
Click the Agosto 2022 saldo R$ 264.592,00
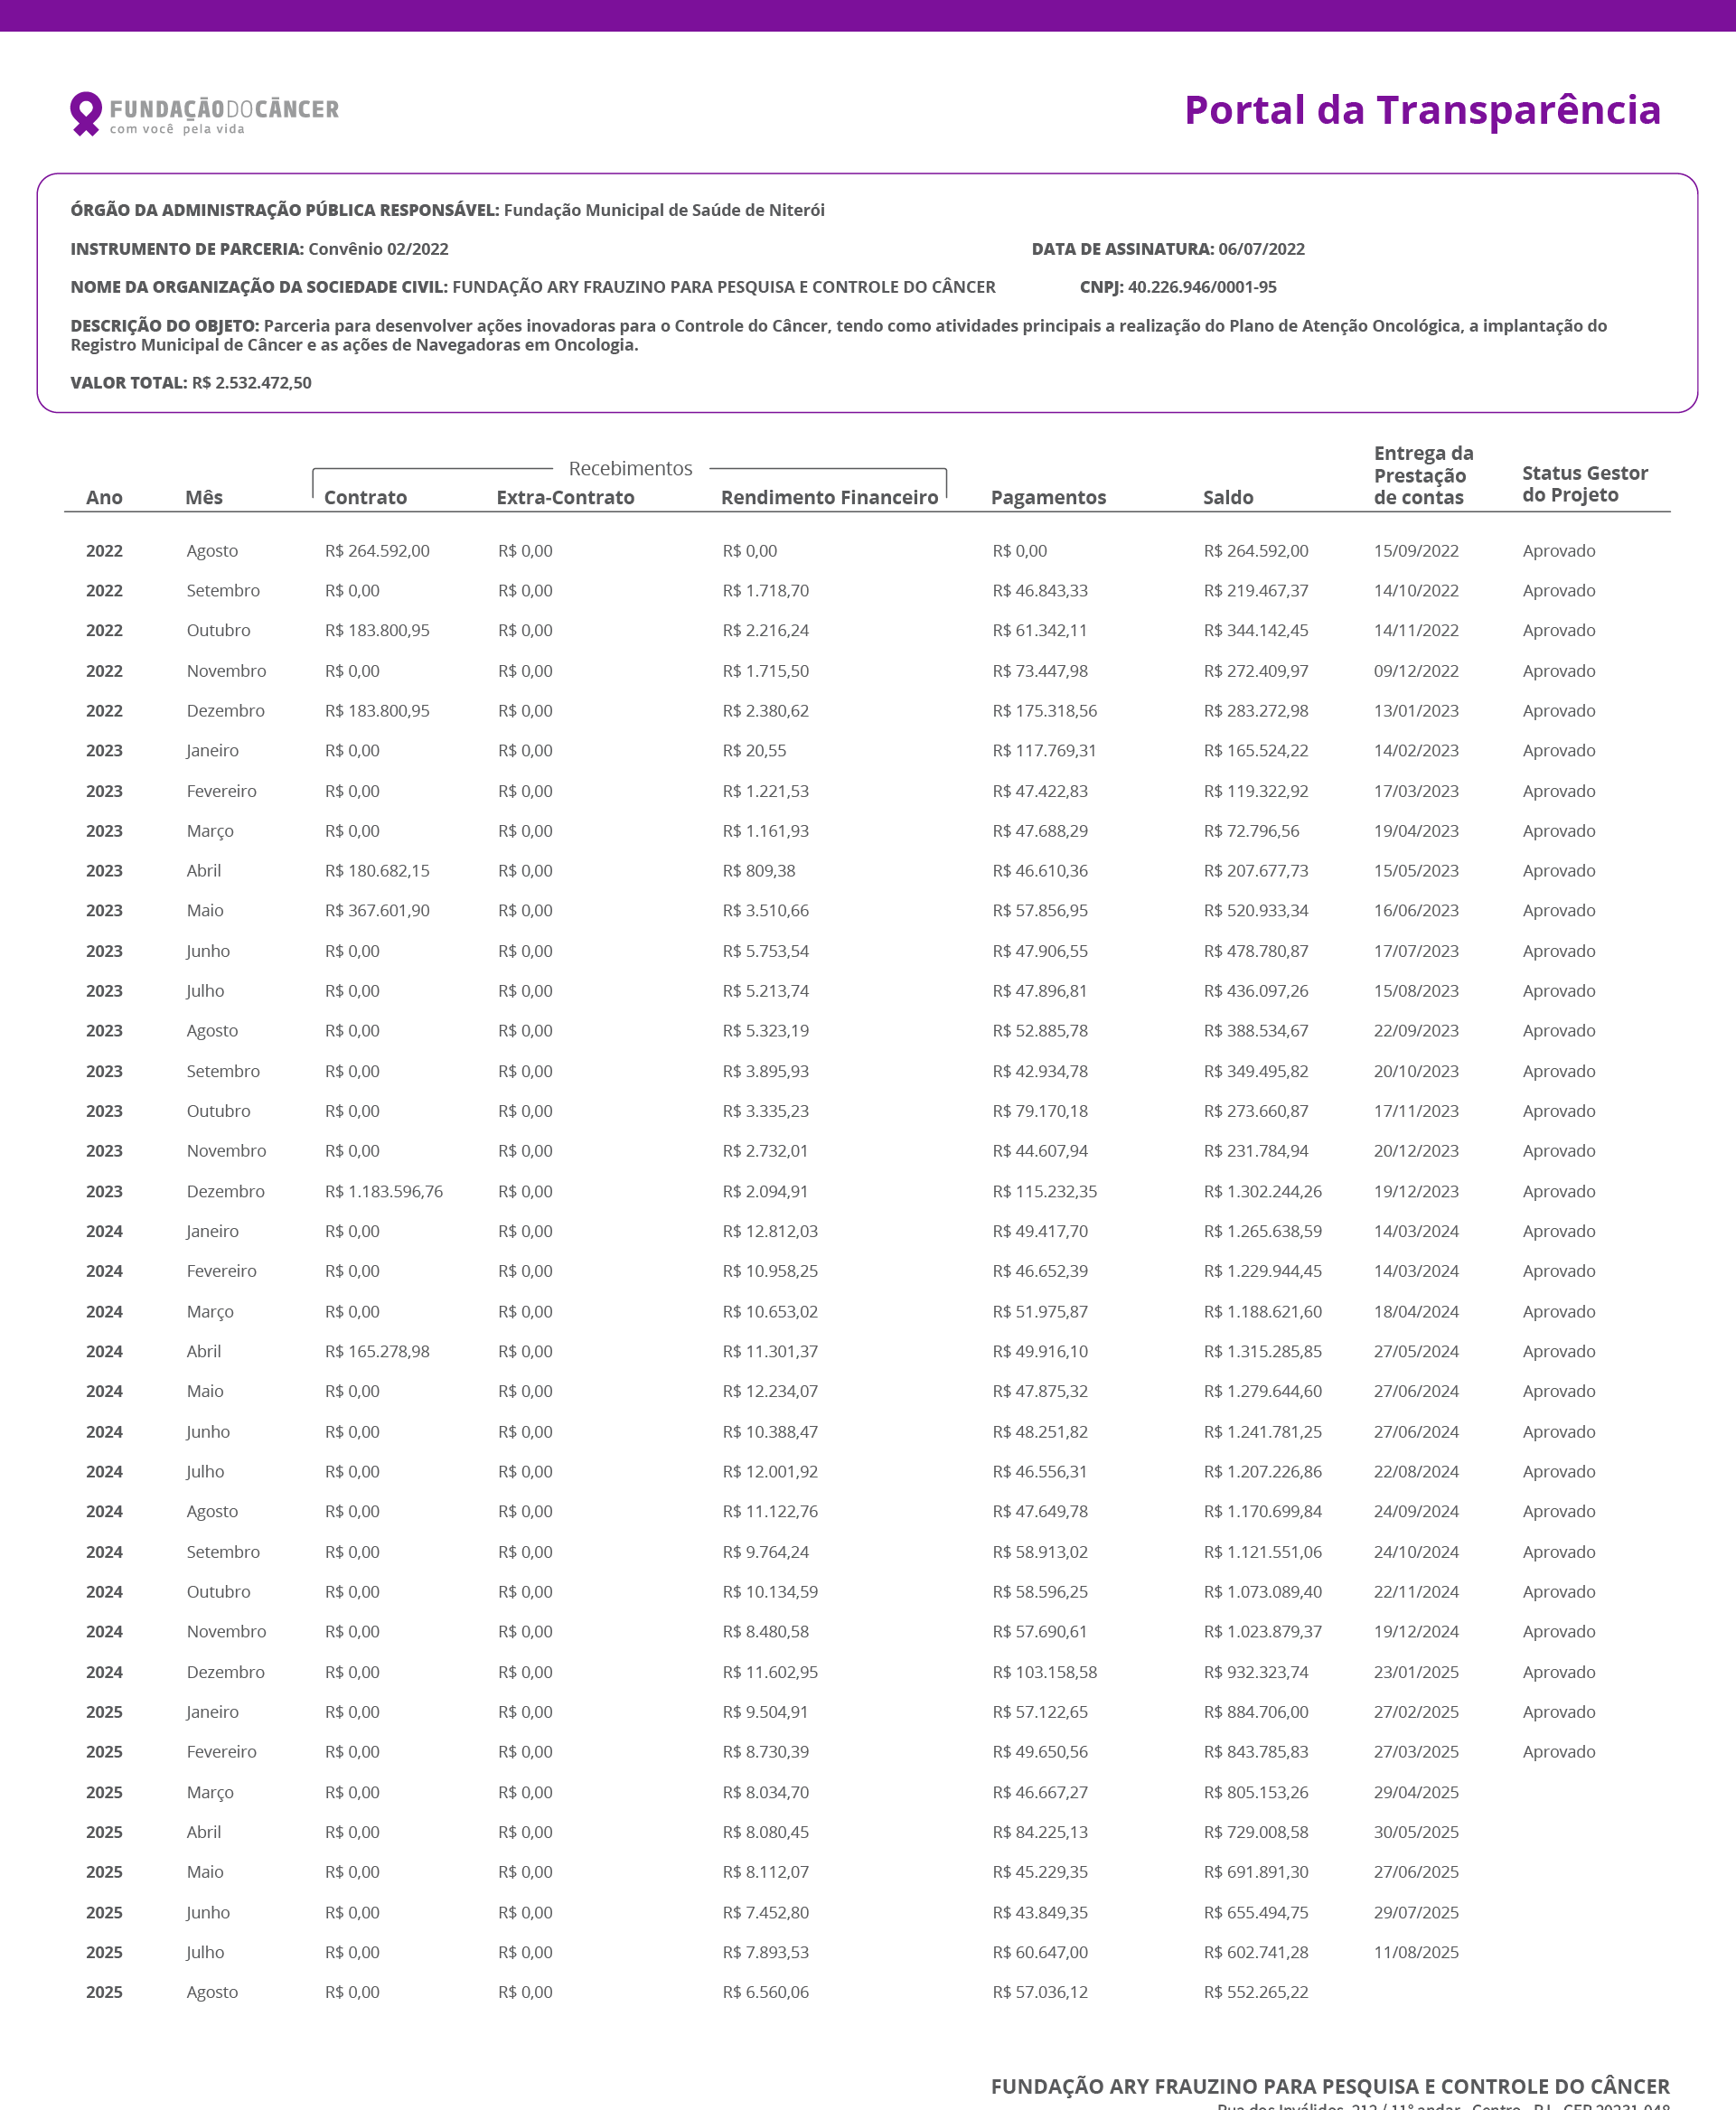(1255, 551)
